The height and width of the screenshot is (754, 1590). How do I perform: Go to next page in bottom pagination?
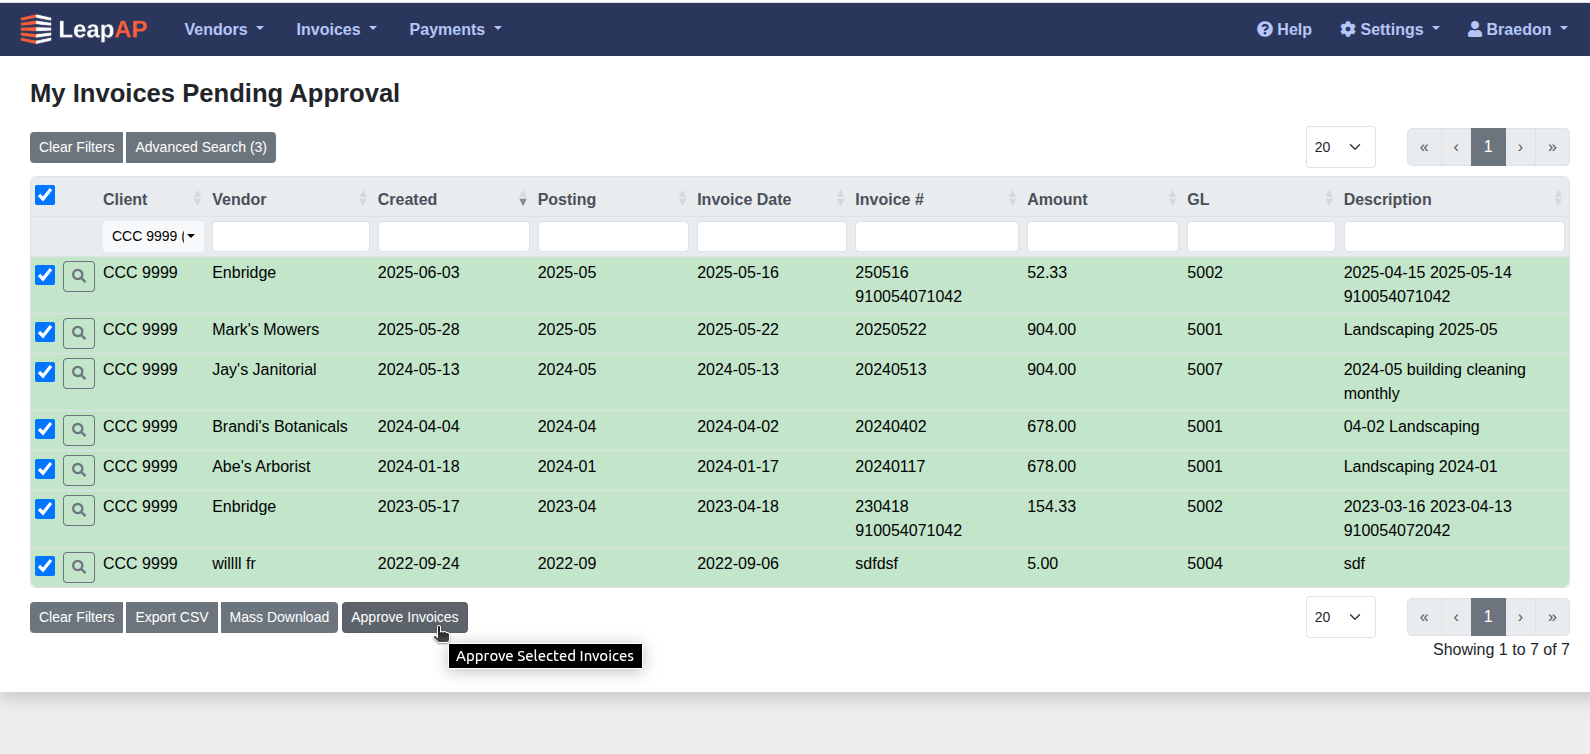click(1520, 617)
